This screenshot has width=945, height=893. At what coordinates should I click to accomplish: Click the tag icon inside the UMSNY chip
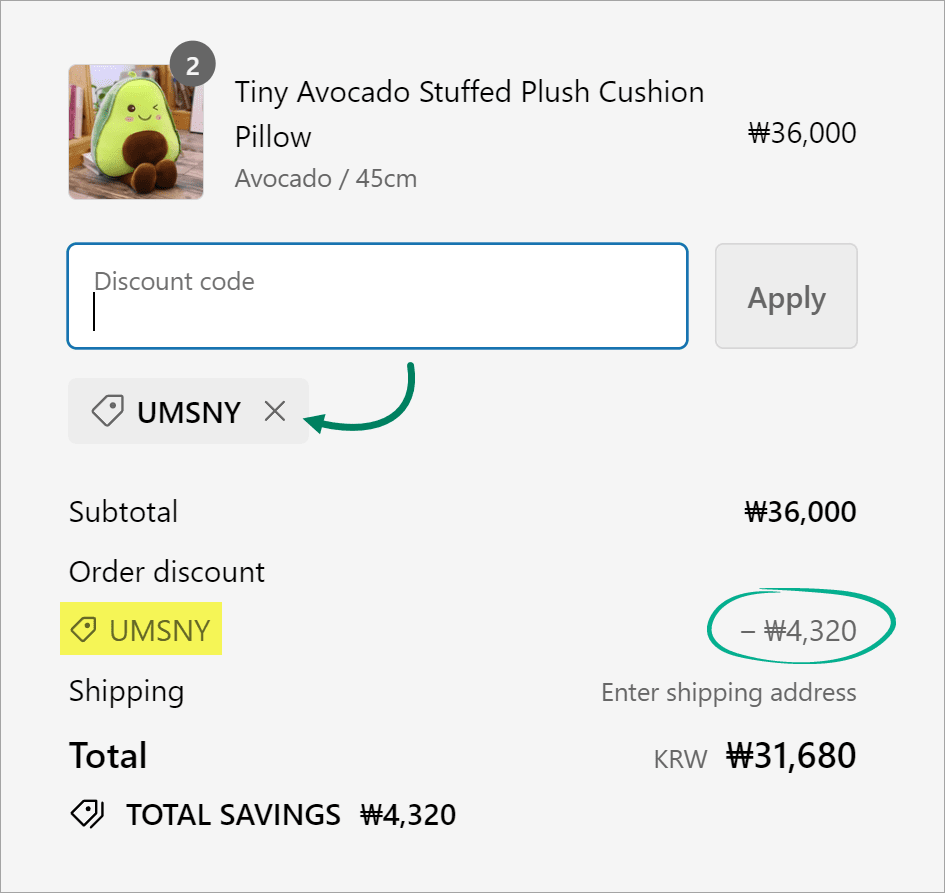click(x=107, y=411)
